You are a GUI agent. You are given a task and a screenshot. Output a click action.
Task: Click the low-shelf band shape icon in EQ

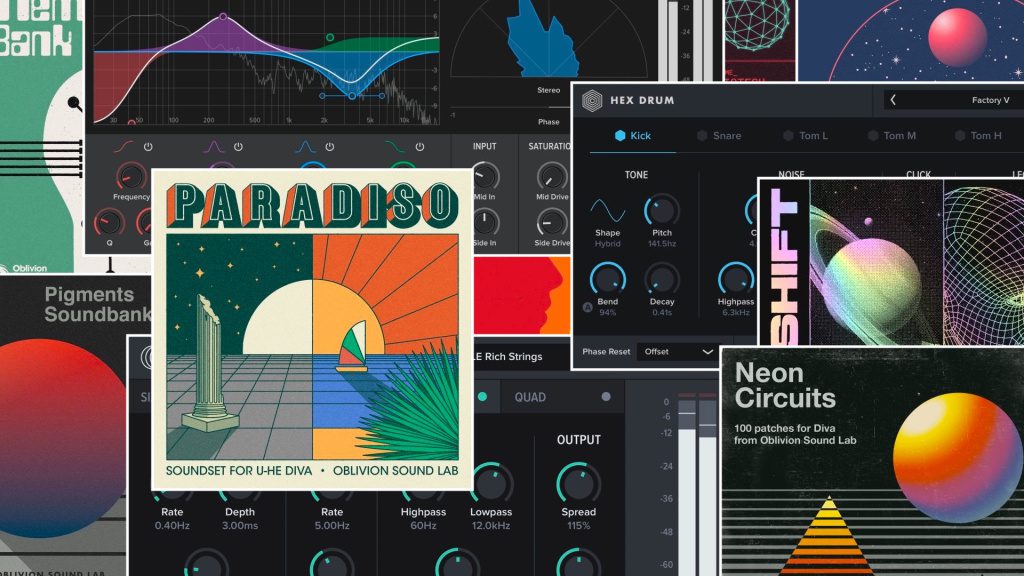coord(123,147)
